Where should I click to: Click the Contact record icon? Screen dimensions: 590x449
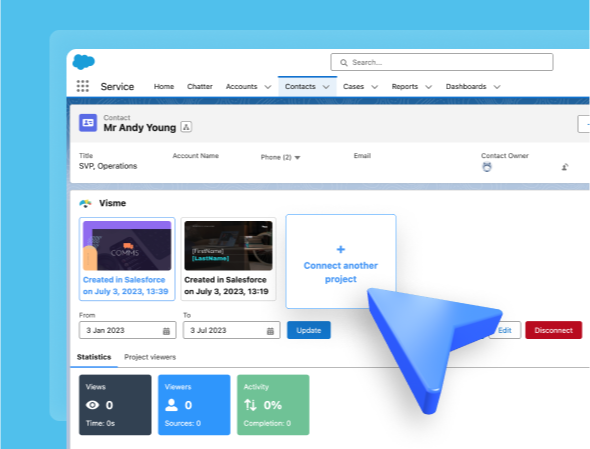(x=88, y=123)
